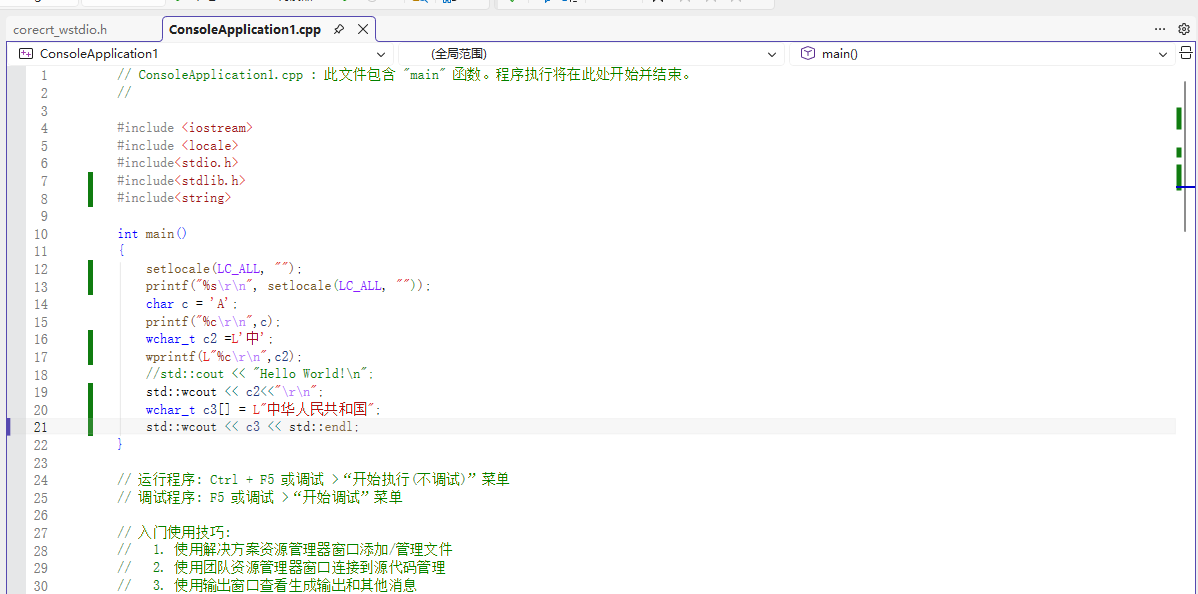Click the main() cube icon

(x=807, y=54)
